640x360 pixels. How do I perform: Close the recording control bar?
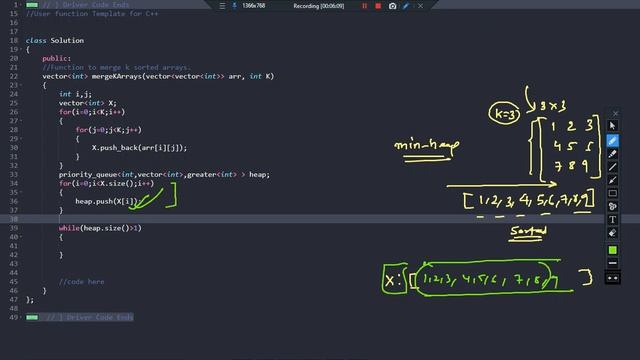tap(420, 6)
